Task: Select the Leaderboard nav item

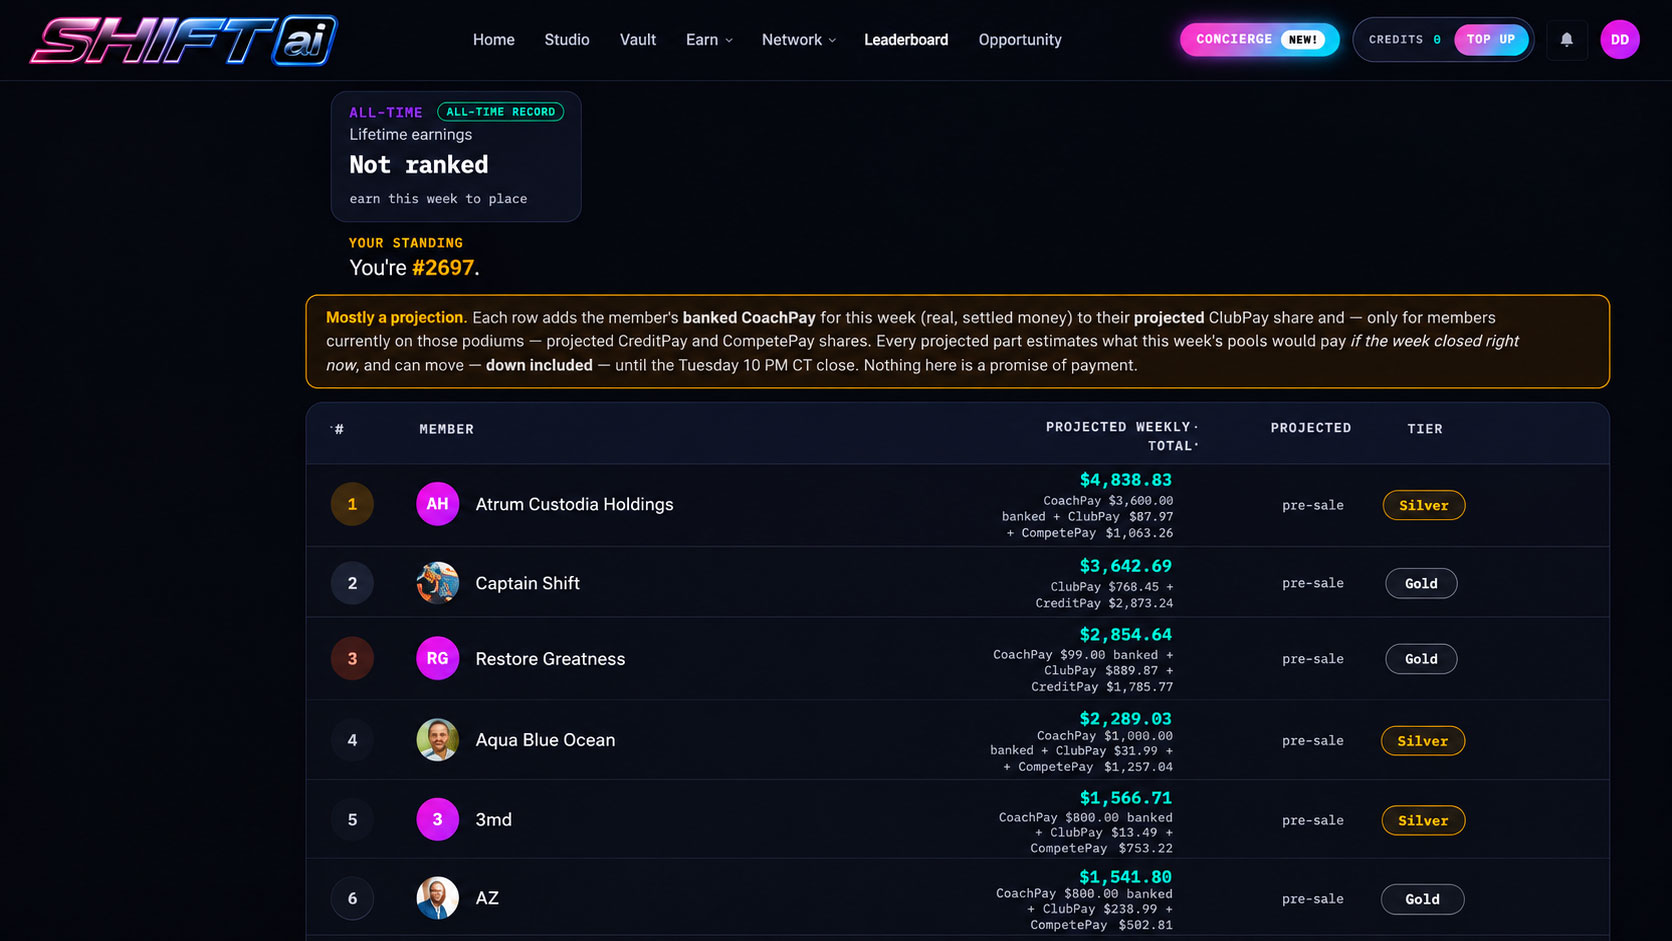Action: pyautogui.click(x=906, y=40)
